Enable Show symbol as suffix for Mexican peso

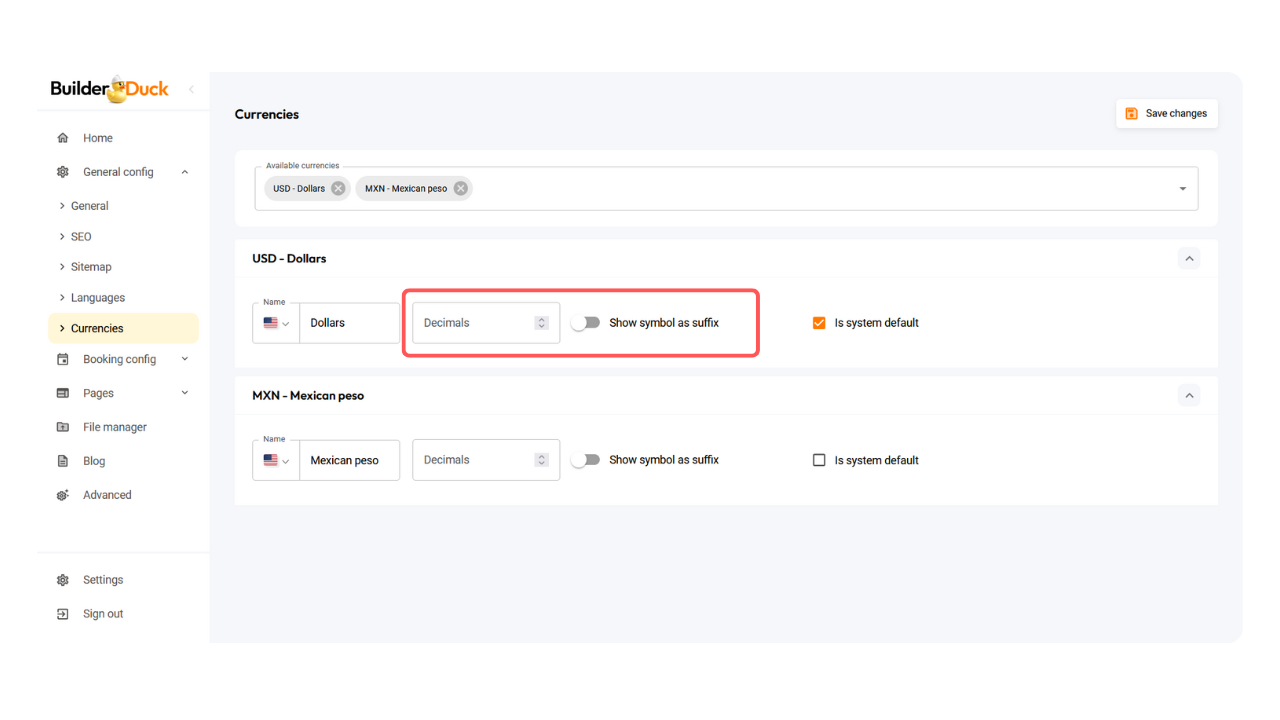585,460
